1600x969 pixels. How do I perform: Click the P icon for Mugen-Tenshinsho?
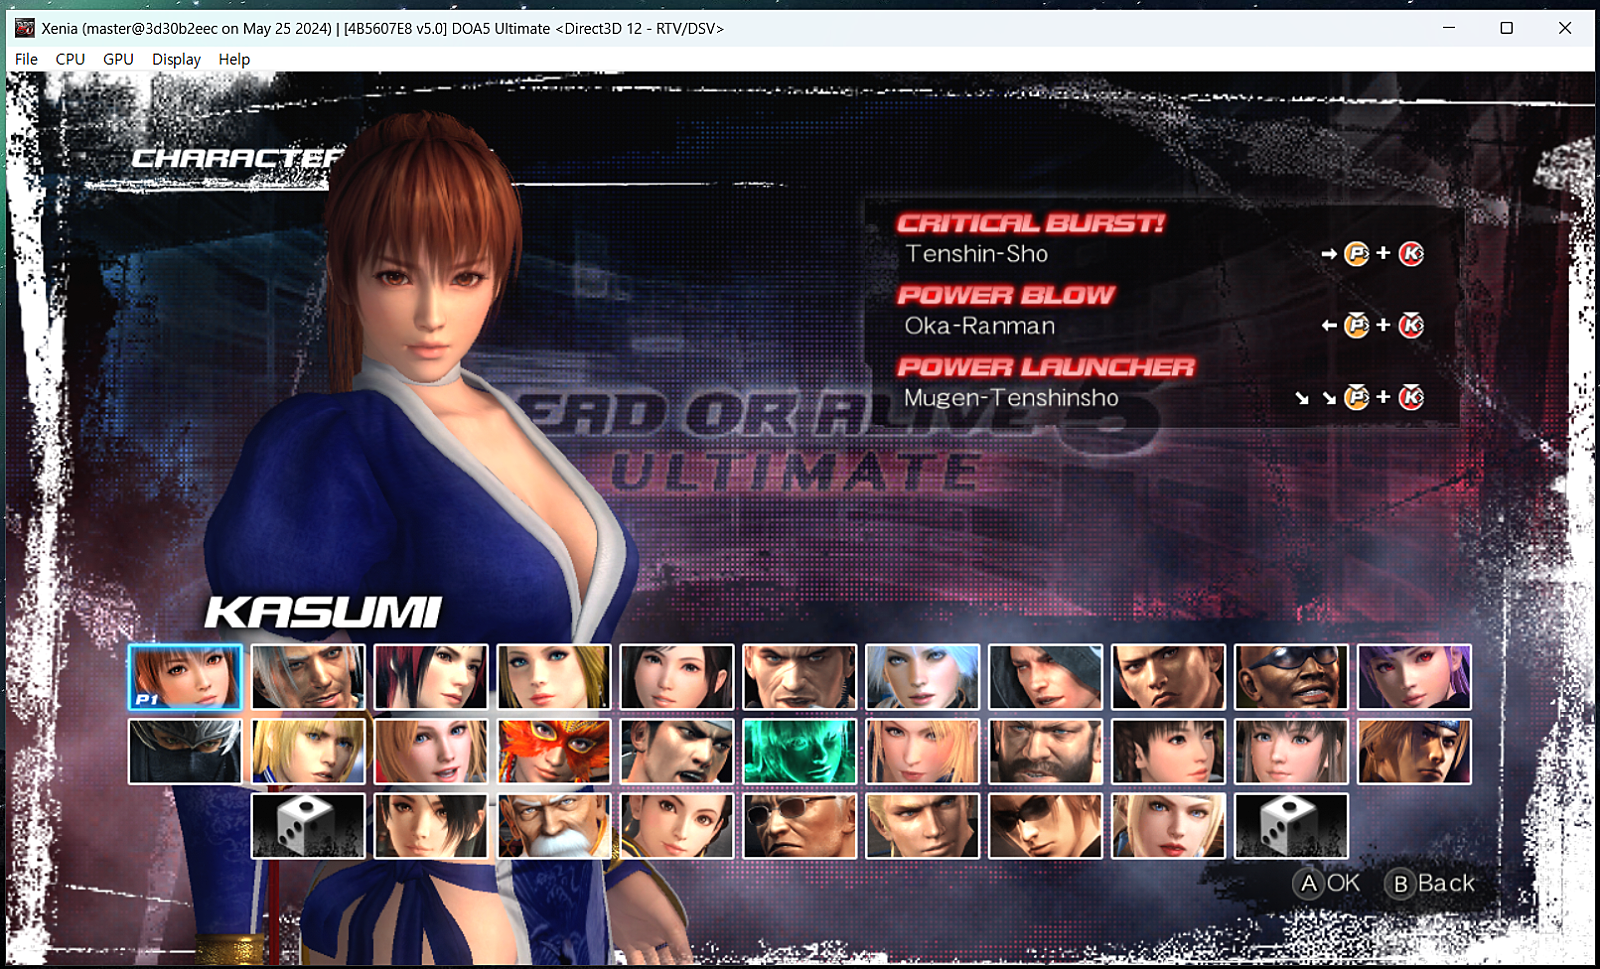coord(1356,397)
